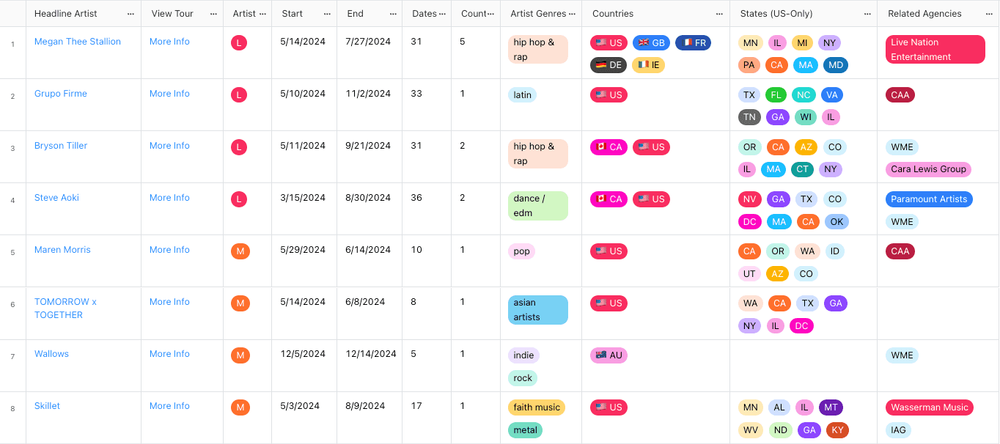Click CAA agency tag in Maren Morris row
The height and width of the screenshot is (444, 1000).
point(900,251)
